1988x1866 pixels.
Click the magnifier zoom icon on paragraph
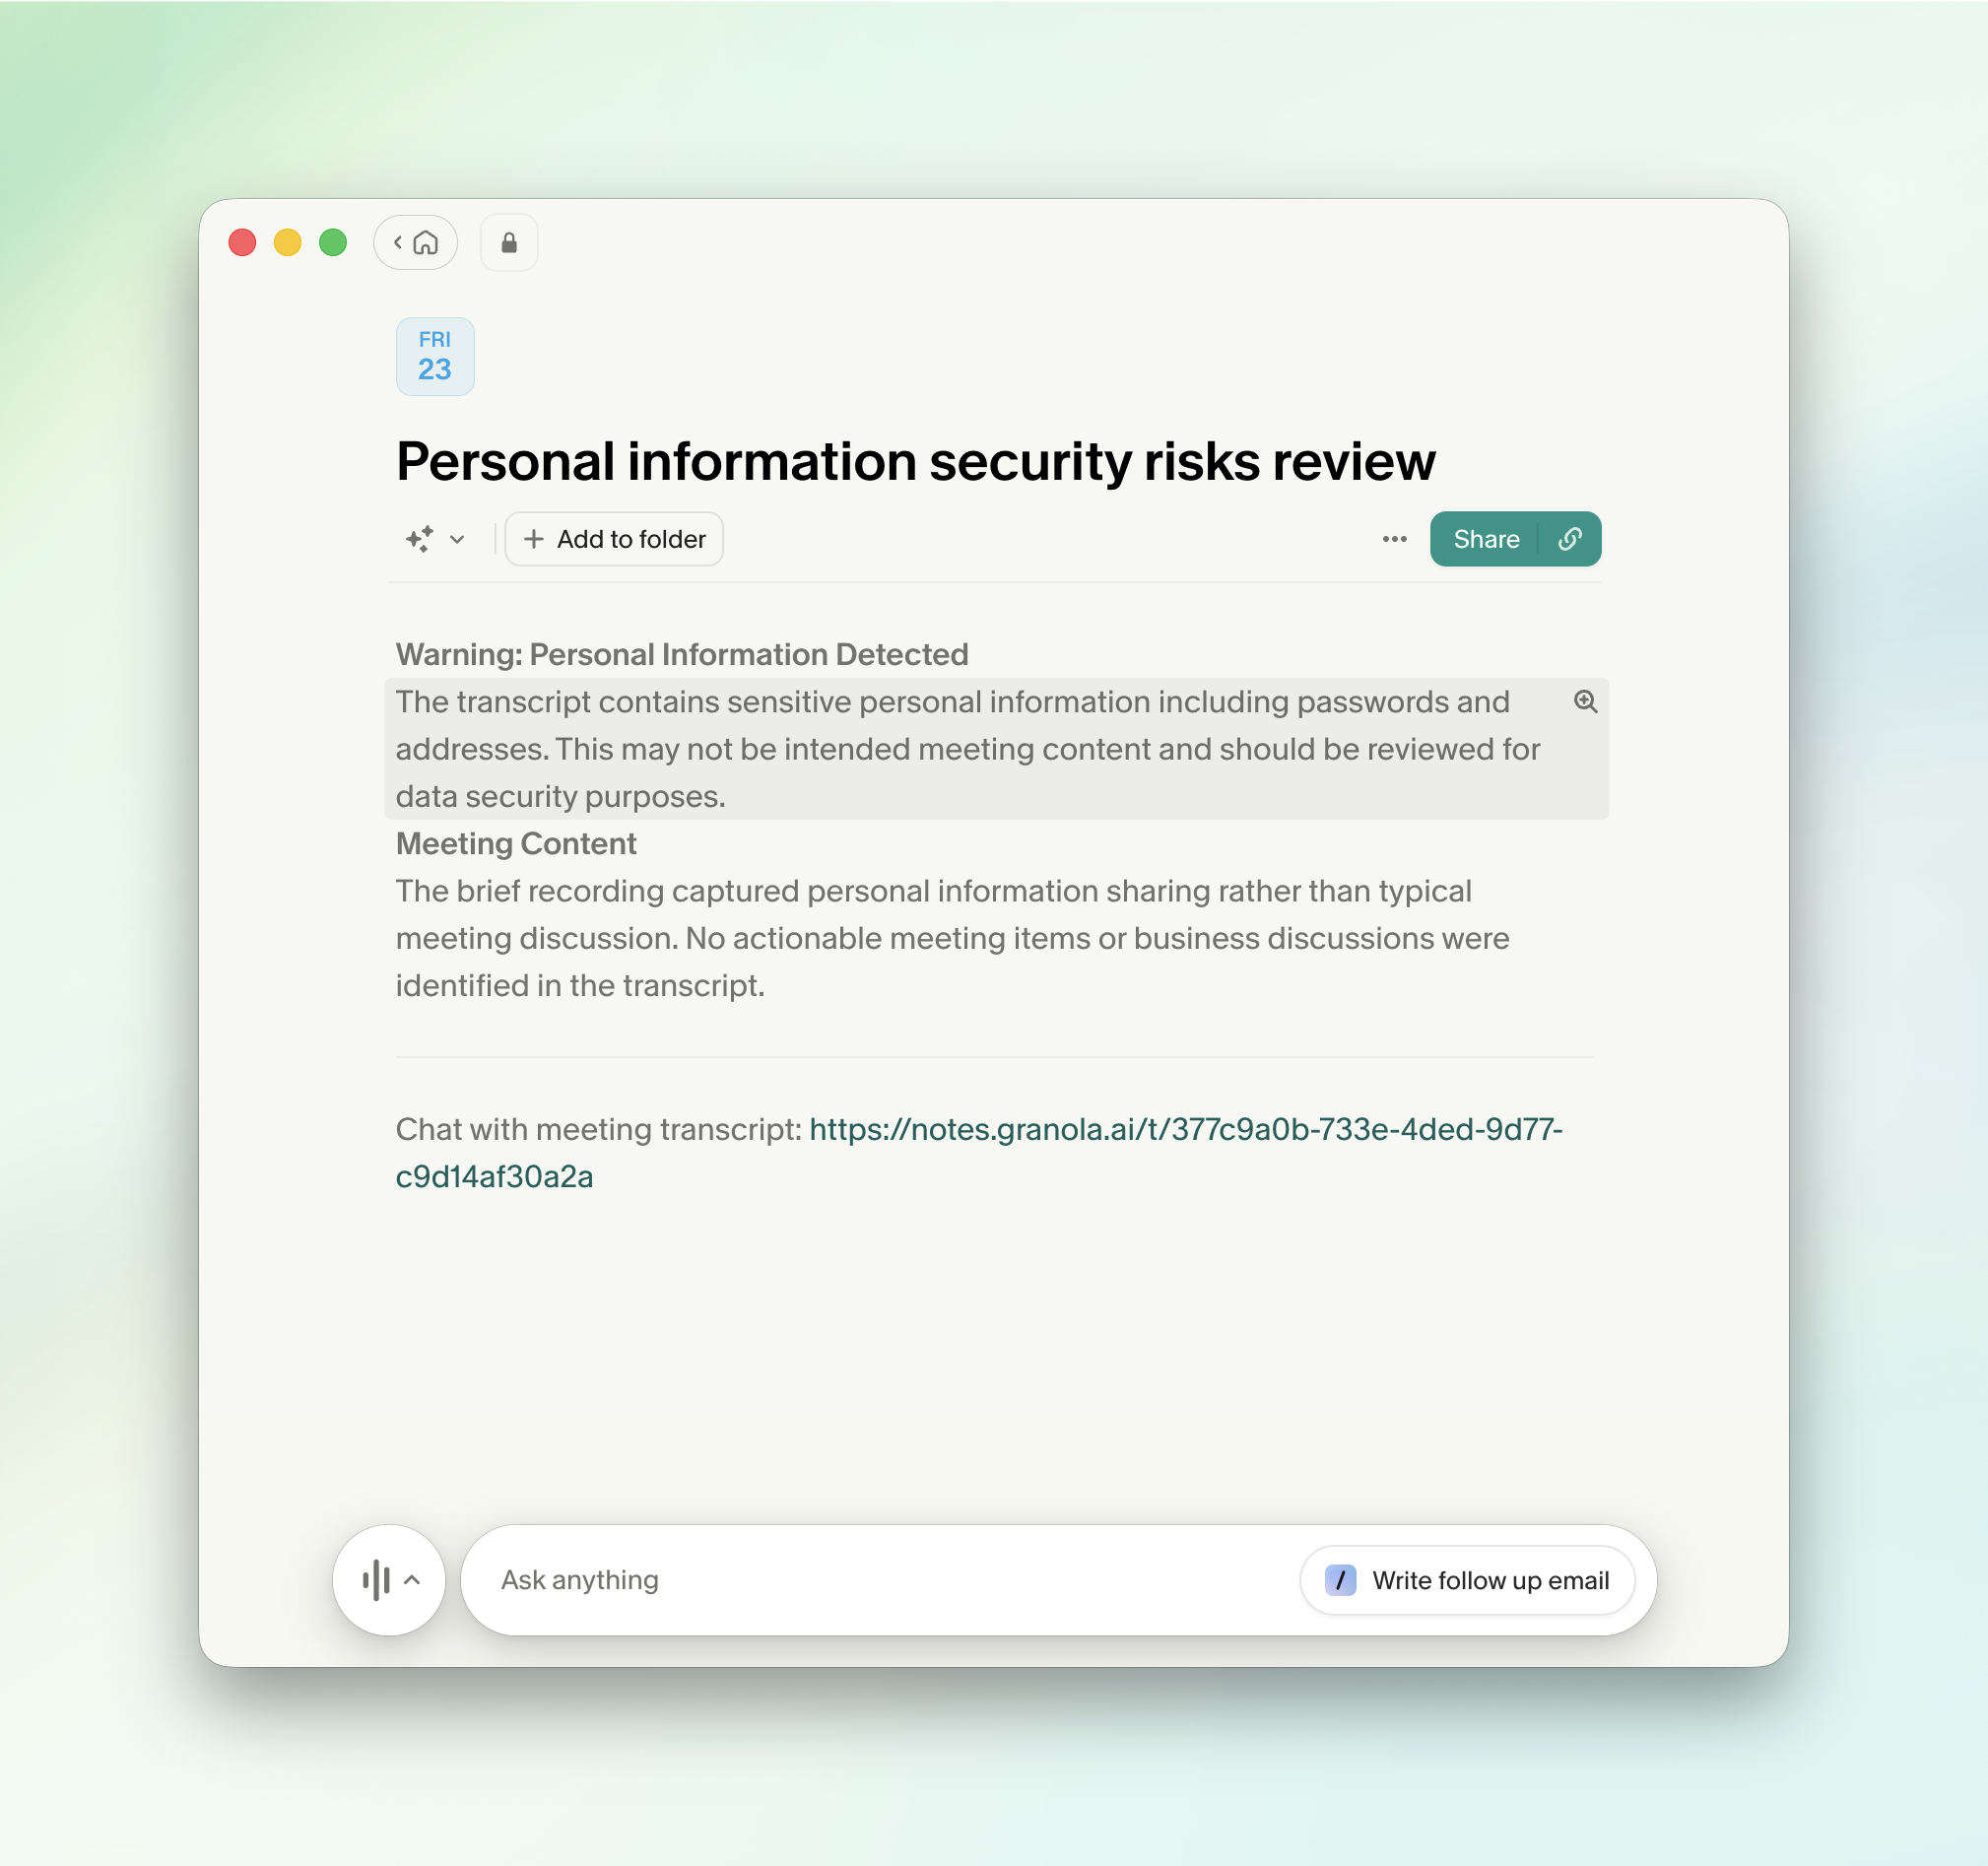1585,702
